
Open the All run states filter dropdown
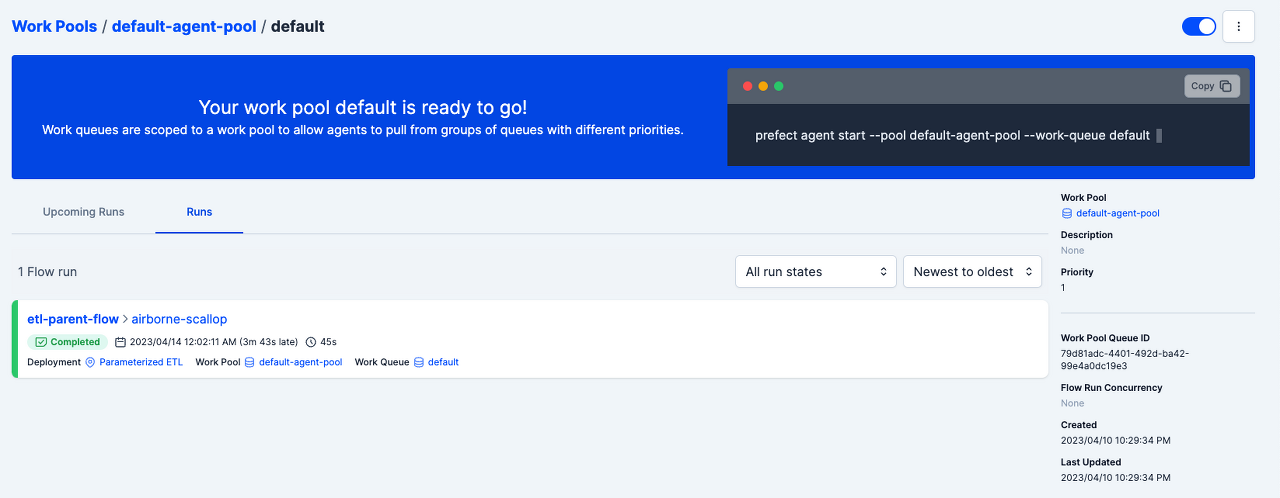pyautogui.click(x=816, y=272)
